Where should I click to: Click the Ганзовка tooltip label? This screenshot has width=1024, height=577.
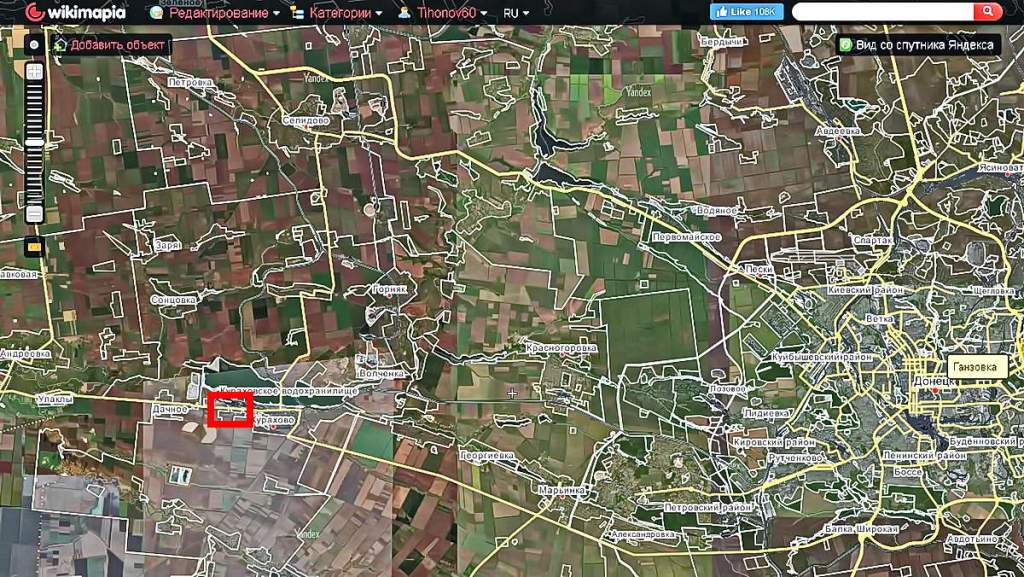[x=974, y=366]
